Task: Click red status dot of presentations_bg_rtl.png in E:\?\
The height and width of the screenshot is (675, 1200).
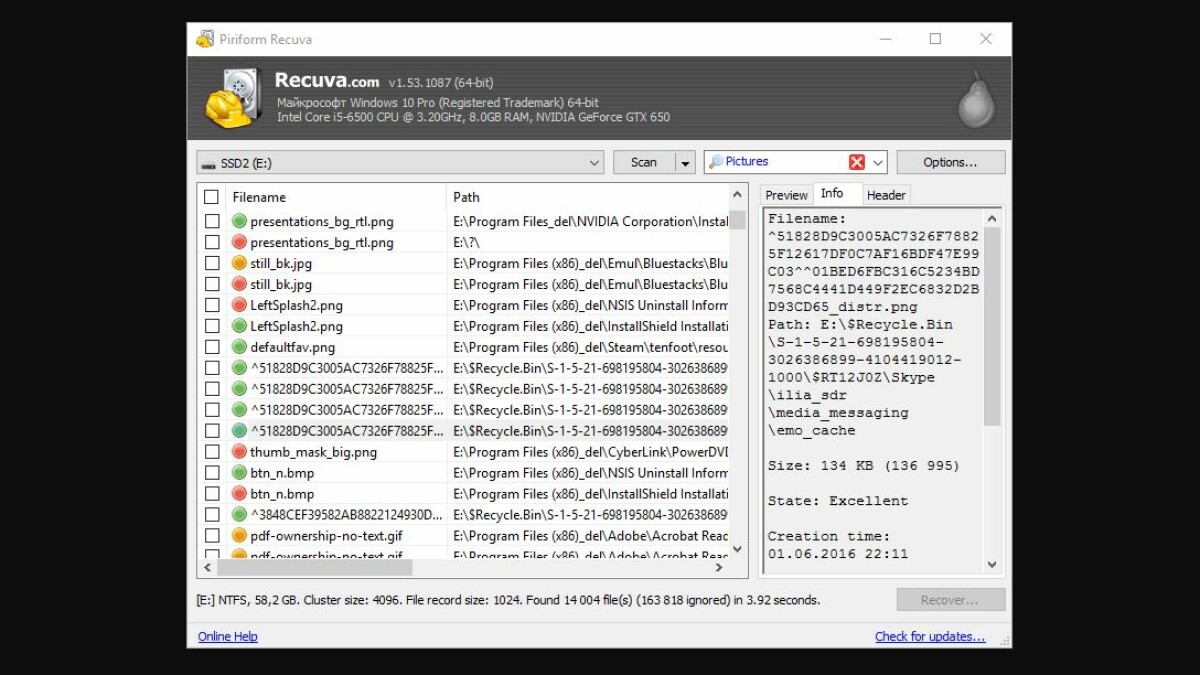Action: click(x=239, y=242)
